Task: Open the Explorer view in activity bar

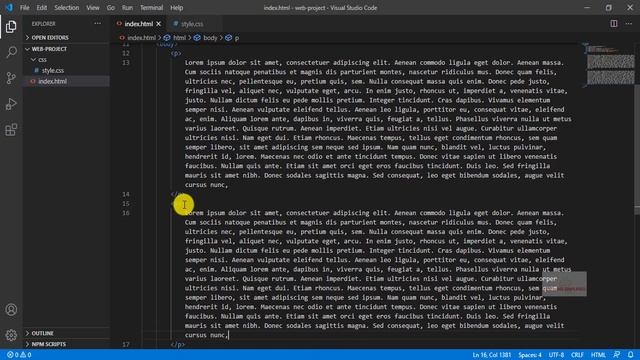Action: pos(11,27)
